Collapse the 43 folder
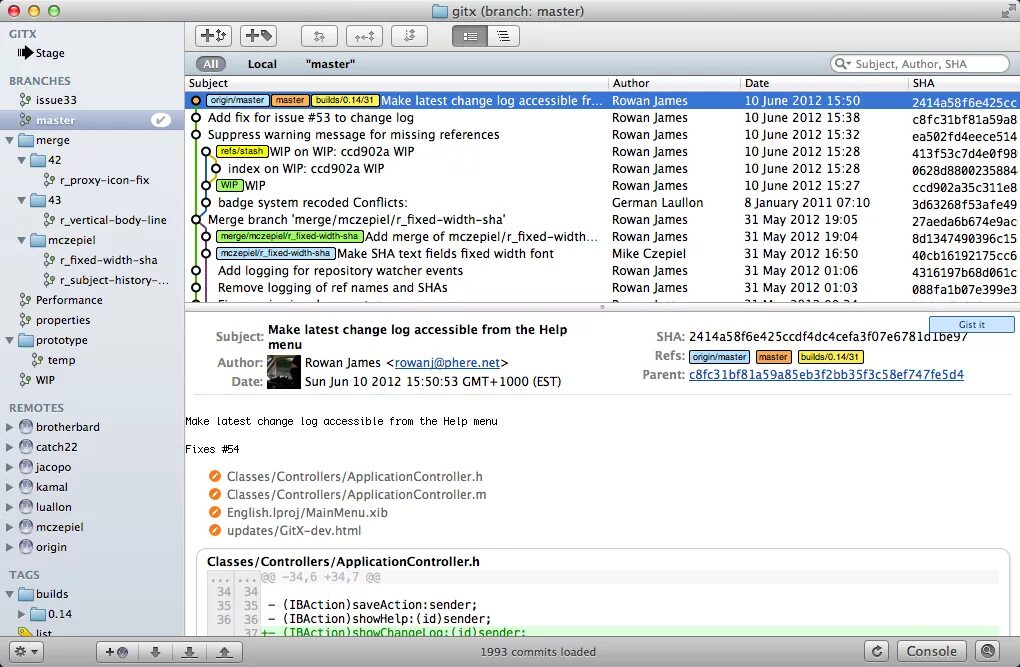 [x=21, y=200]
